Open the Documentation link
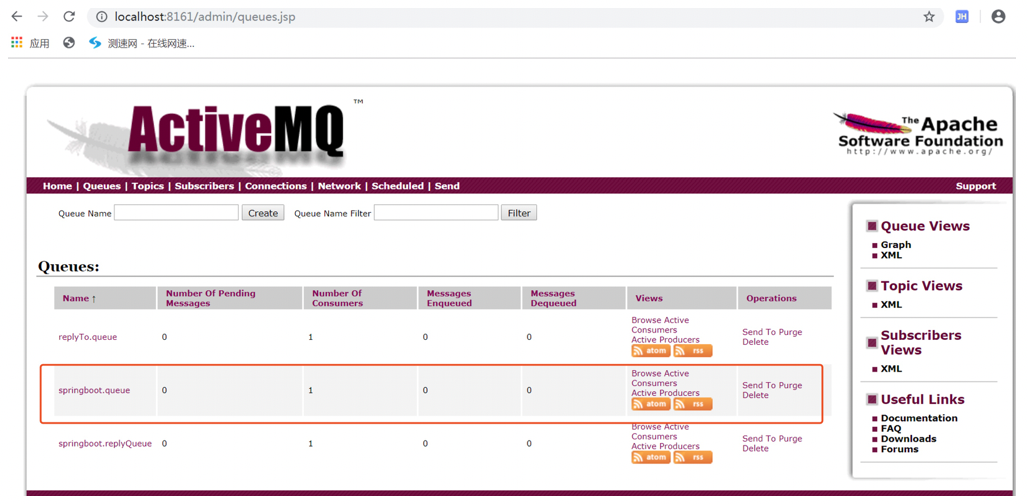The width and height of the screenshot is (1028, 504). pyautogui.click(x=919, y=418)
